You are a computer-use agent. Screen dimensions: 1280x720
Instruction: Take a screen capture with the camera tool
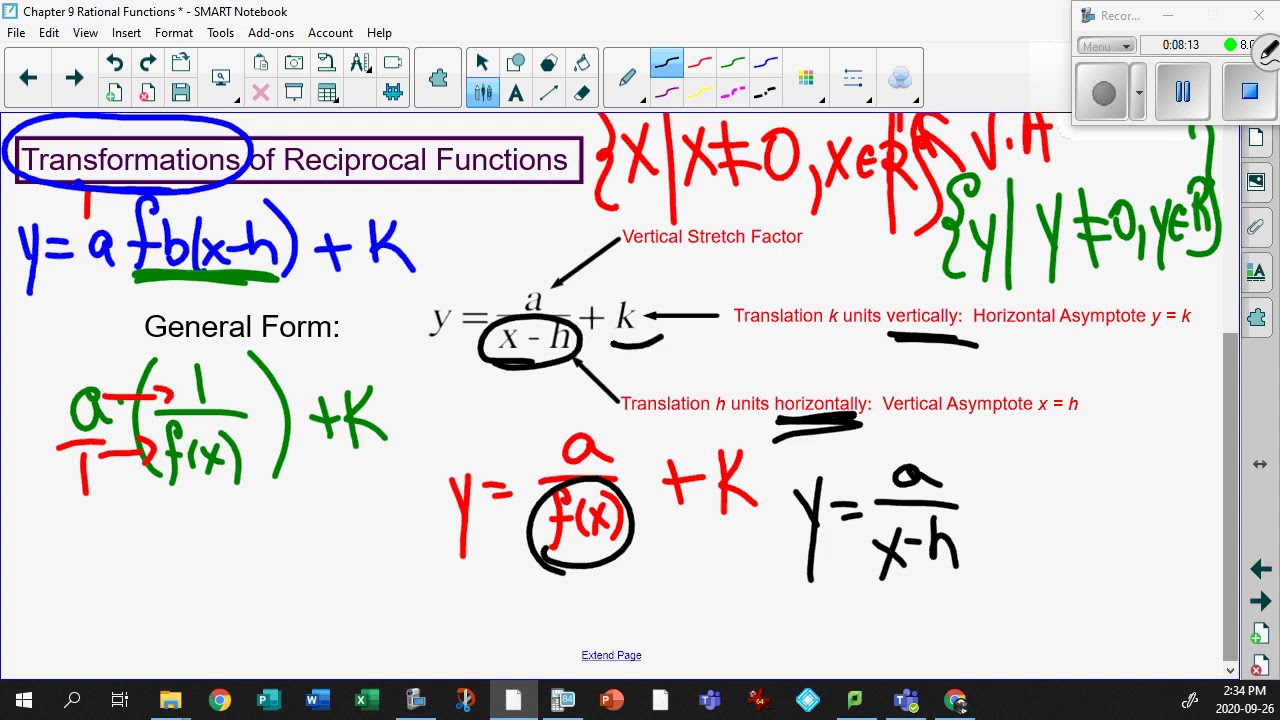coord(293,62)
